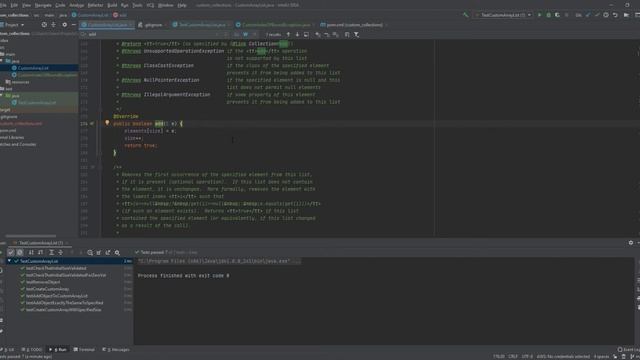This screenshot has width=640, height=360.
Task: Open the Window menu
Action: (165, 5)
